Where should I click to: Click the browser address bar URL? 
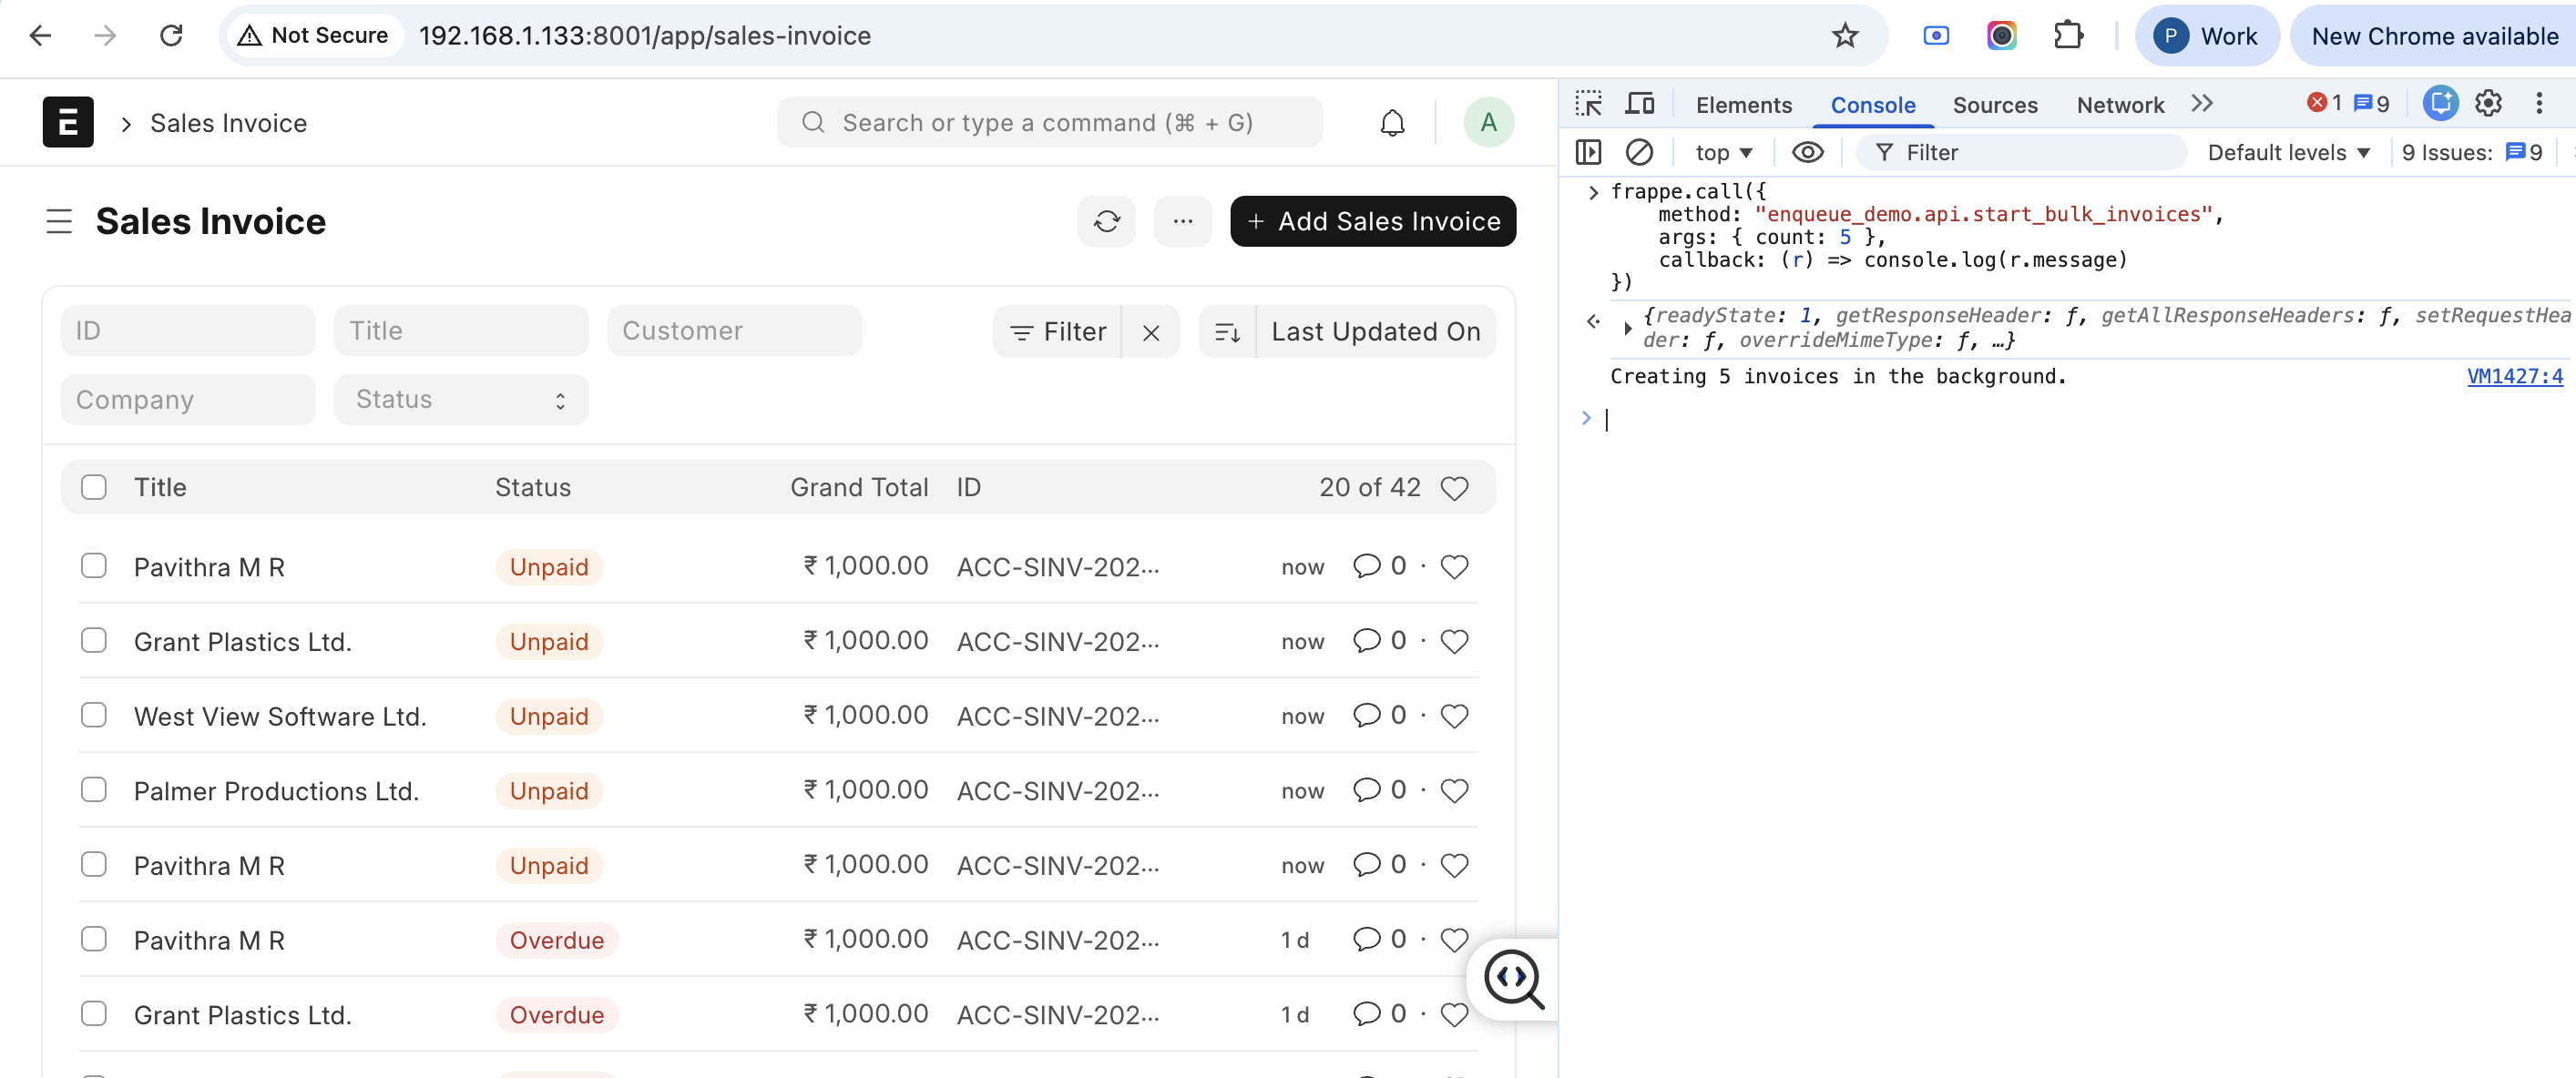(x=645, y=36)
